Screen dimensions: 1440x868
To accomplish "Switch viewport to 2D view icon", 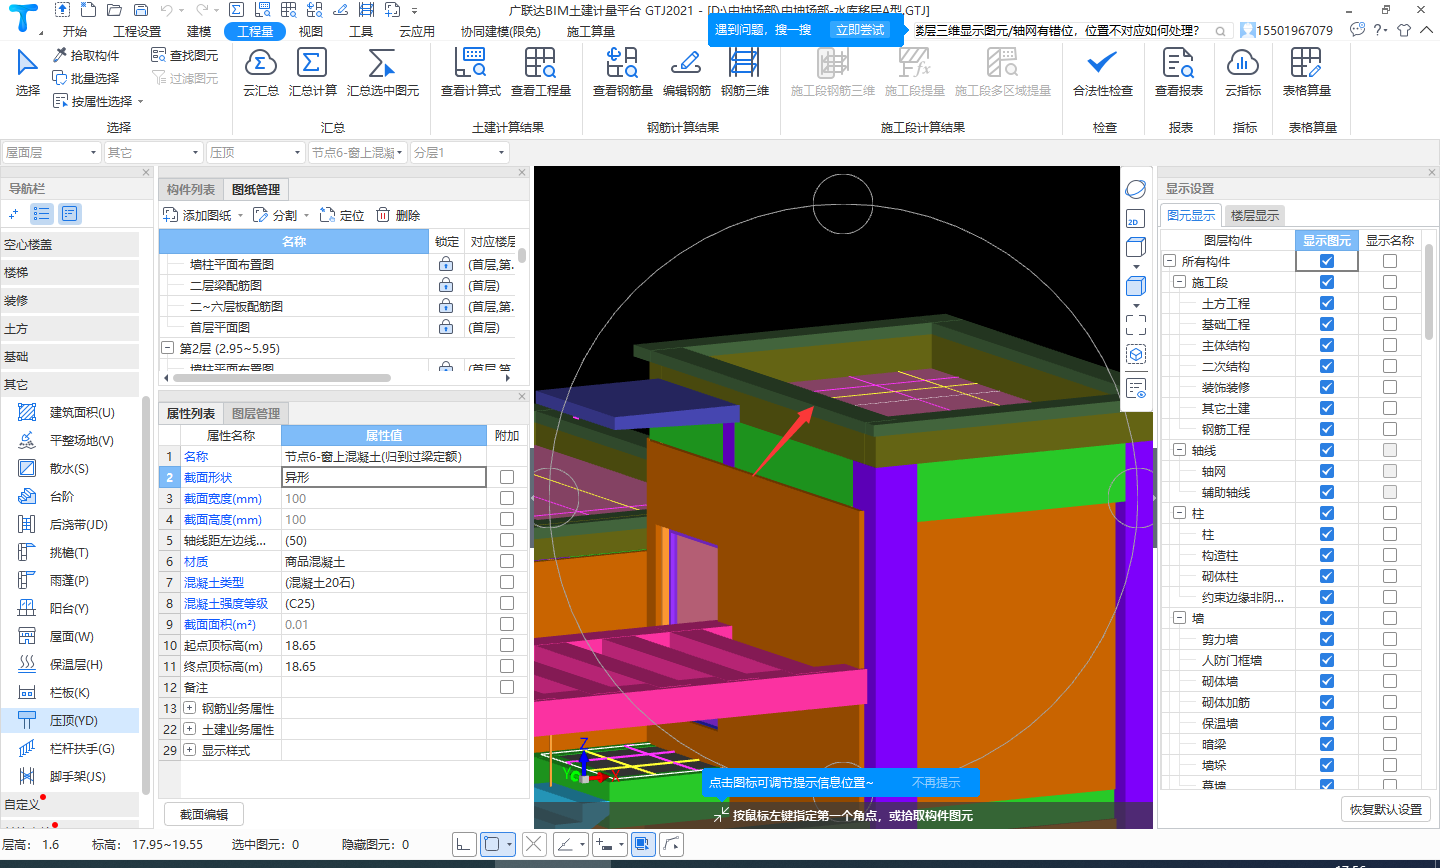I will (x=1135, y=219).
